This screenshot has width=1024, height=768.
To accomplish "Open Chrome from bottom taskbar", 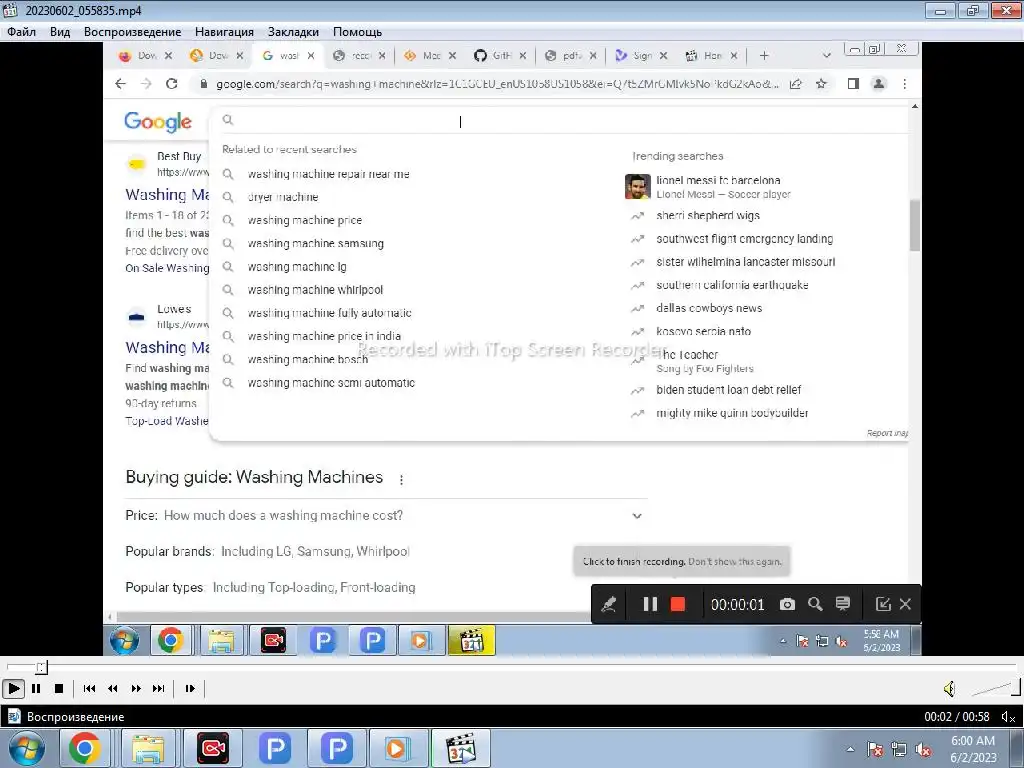I will pyautogui.click(x=85, y=748).
